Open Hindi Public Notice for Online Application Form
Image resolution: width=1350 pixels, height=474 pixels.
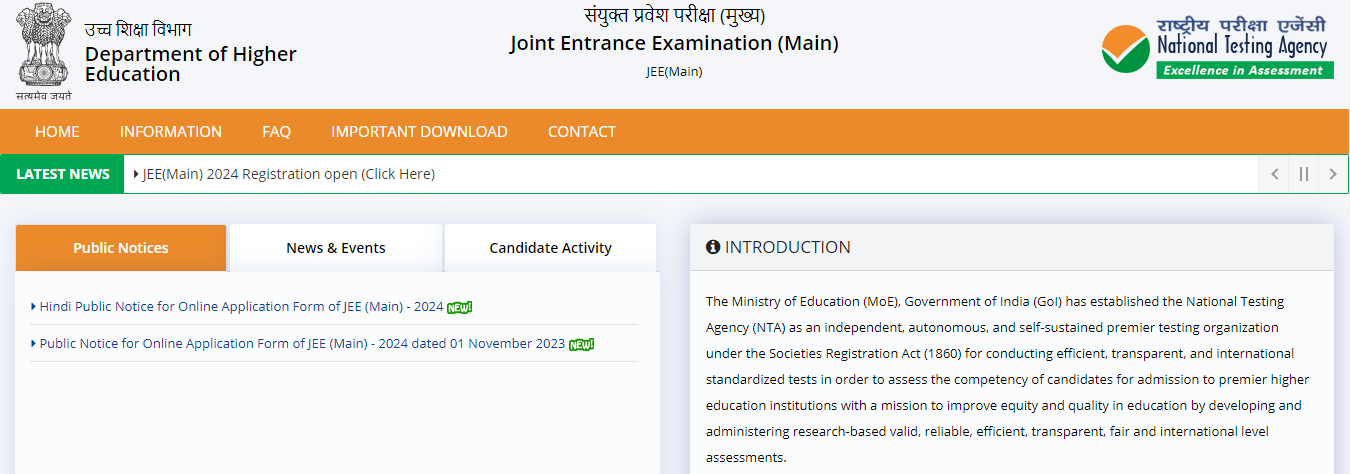(x=241, y=307)
